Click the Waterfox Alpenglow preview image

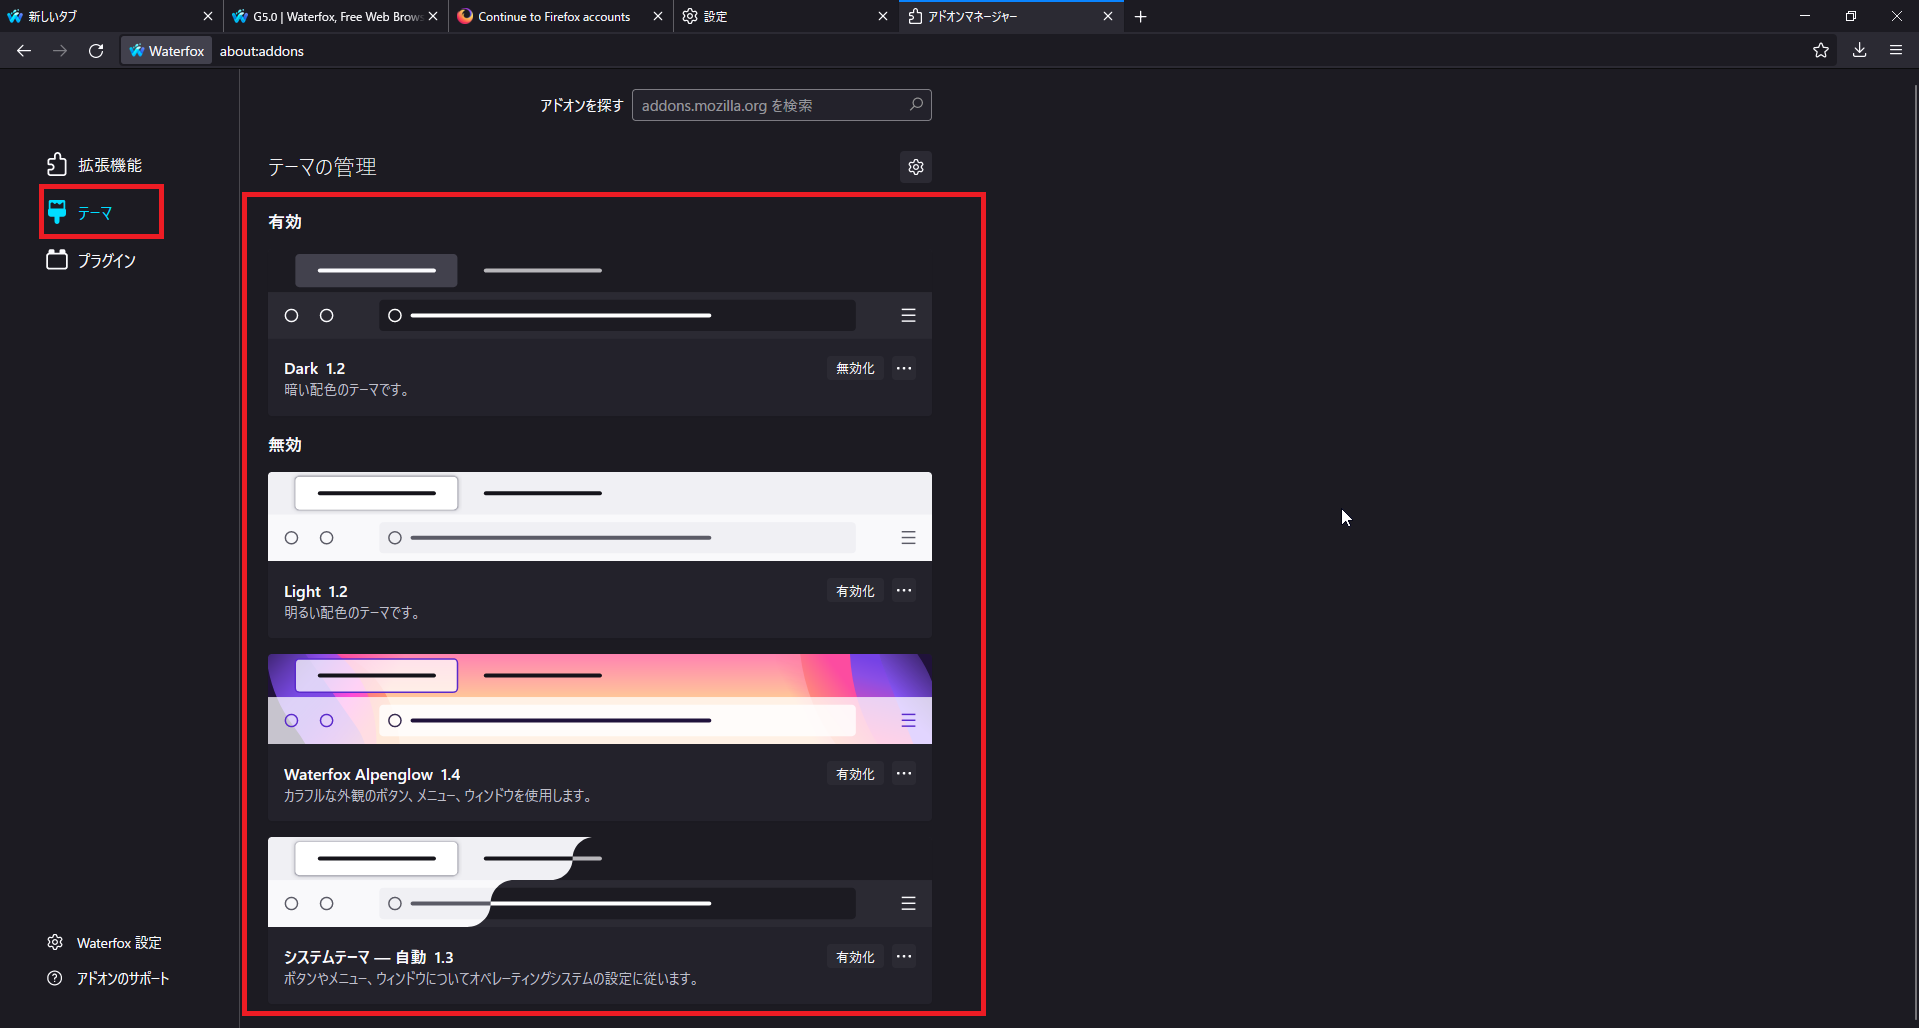pyautogui.click(x=600, y=699)
